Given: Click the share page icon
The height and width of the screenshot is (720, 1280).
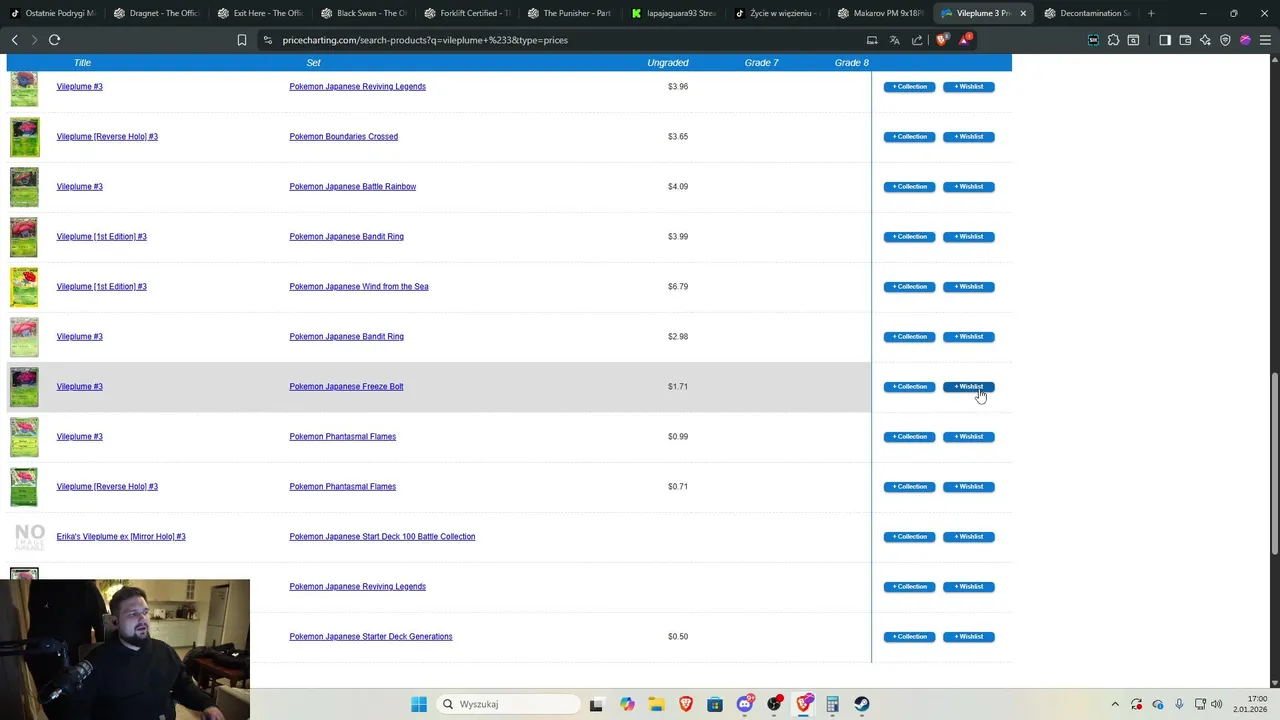Looking at the screenshot, I should click(917, 40).
